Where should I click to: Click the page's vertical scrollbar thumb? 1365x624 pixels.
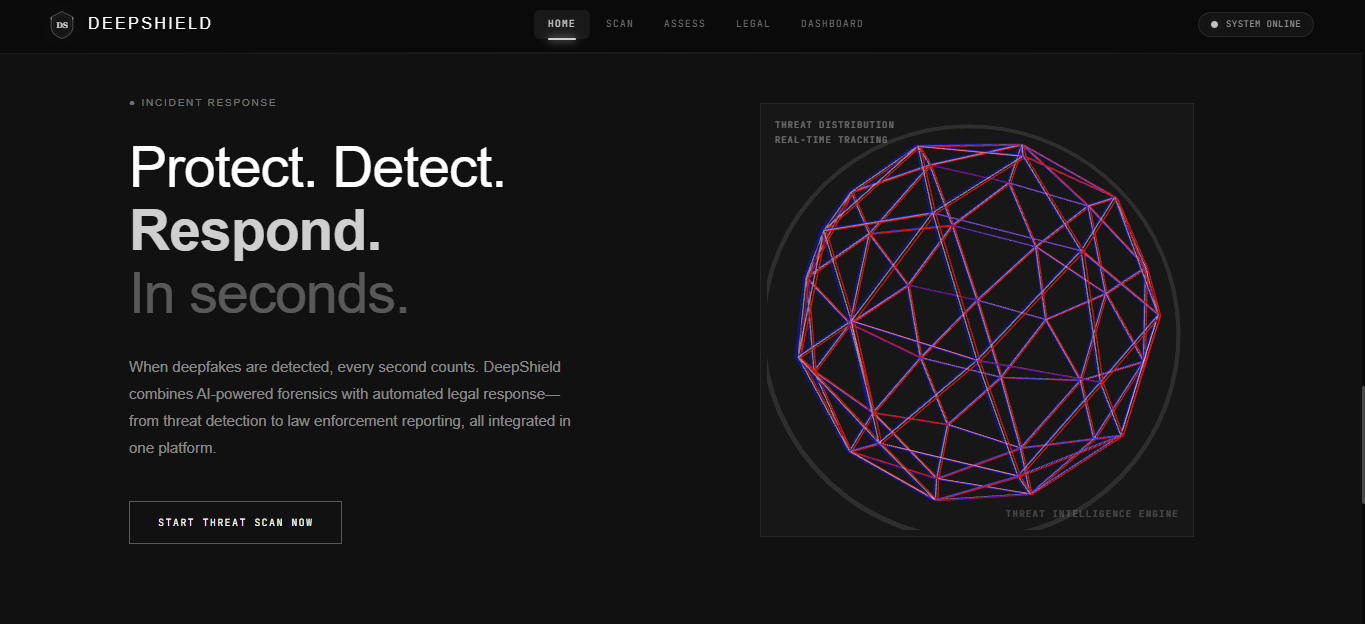(x=1361, y=445)
